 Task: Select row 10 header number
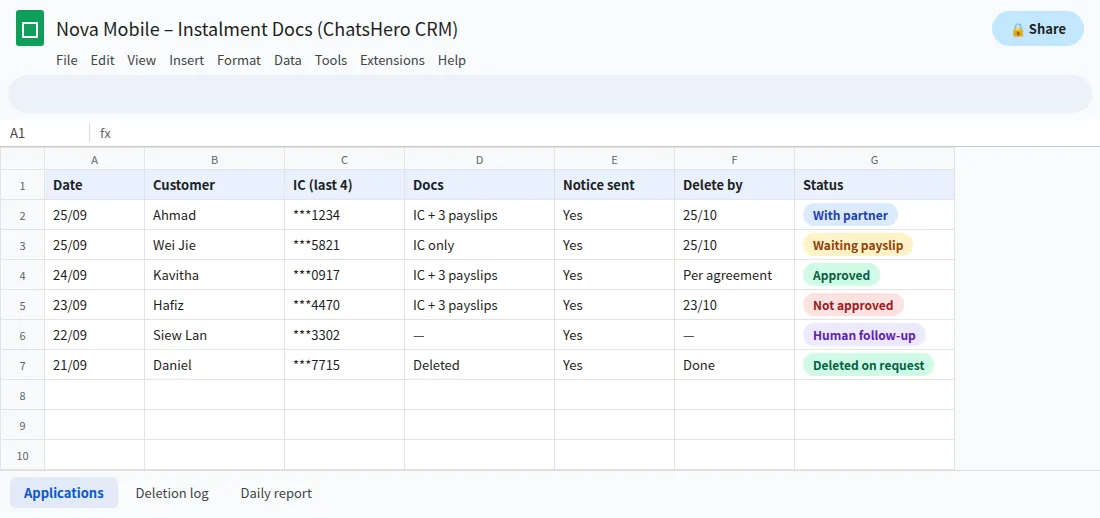(22, 456)
